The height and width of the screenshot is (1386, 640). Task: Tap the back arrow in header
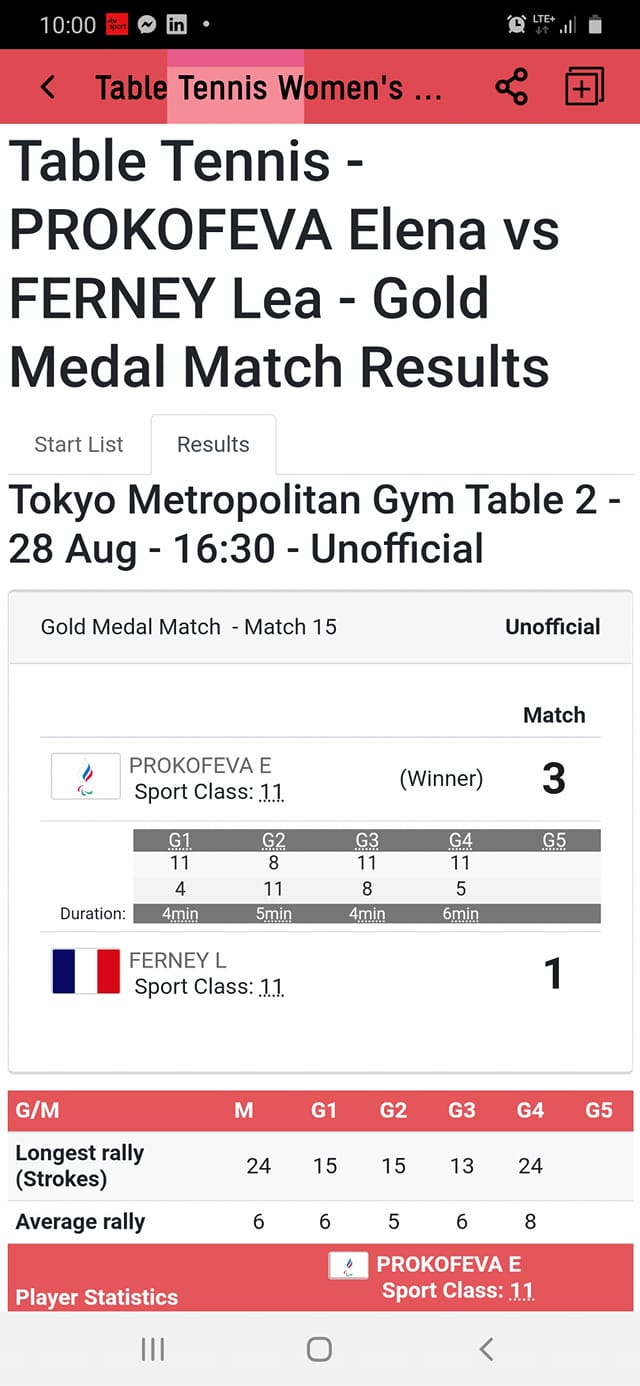[x=47, y=87]
